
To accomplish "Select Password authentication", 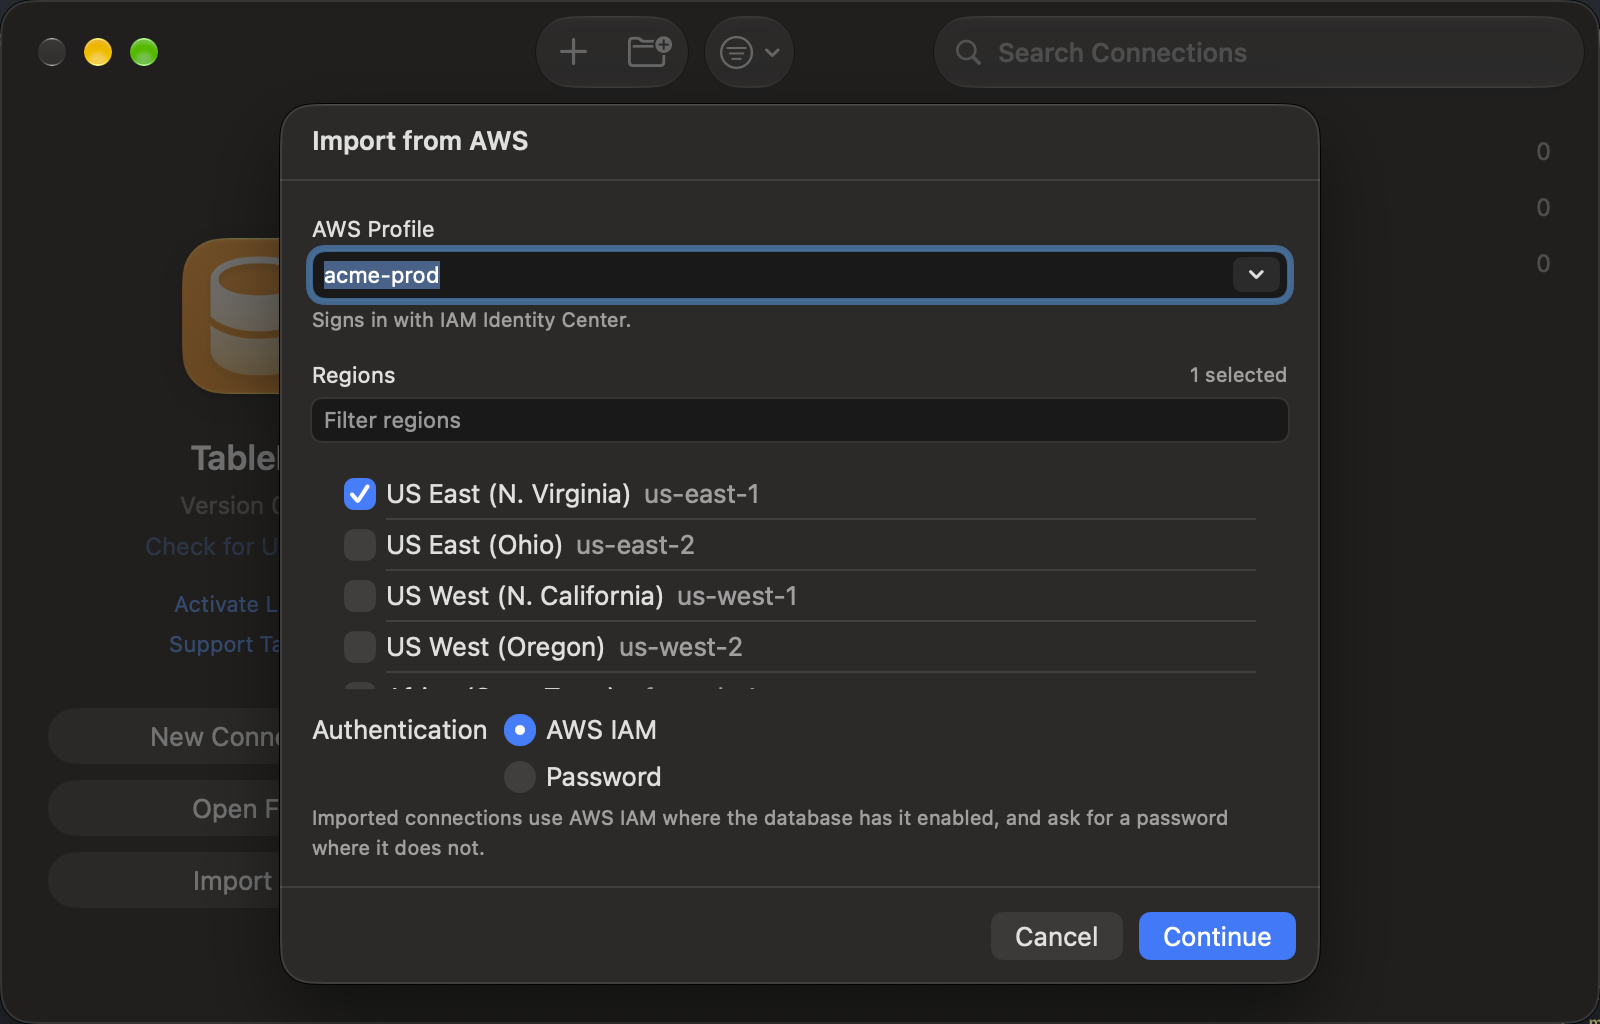I will (x=520, y=777).
